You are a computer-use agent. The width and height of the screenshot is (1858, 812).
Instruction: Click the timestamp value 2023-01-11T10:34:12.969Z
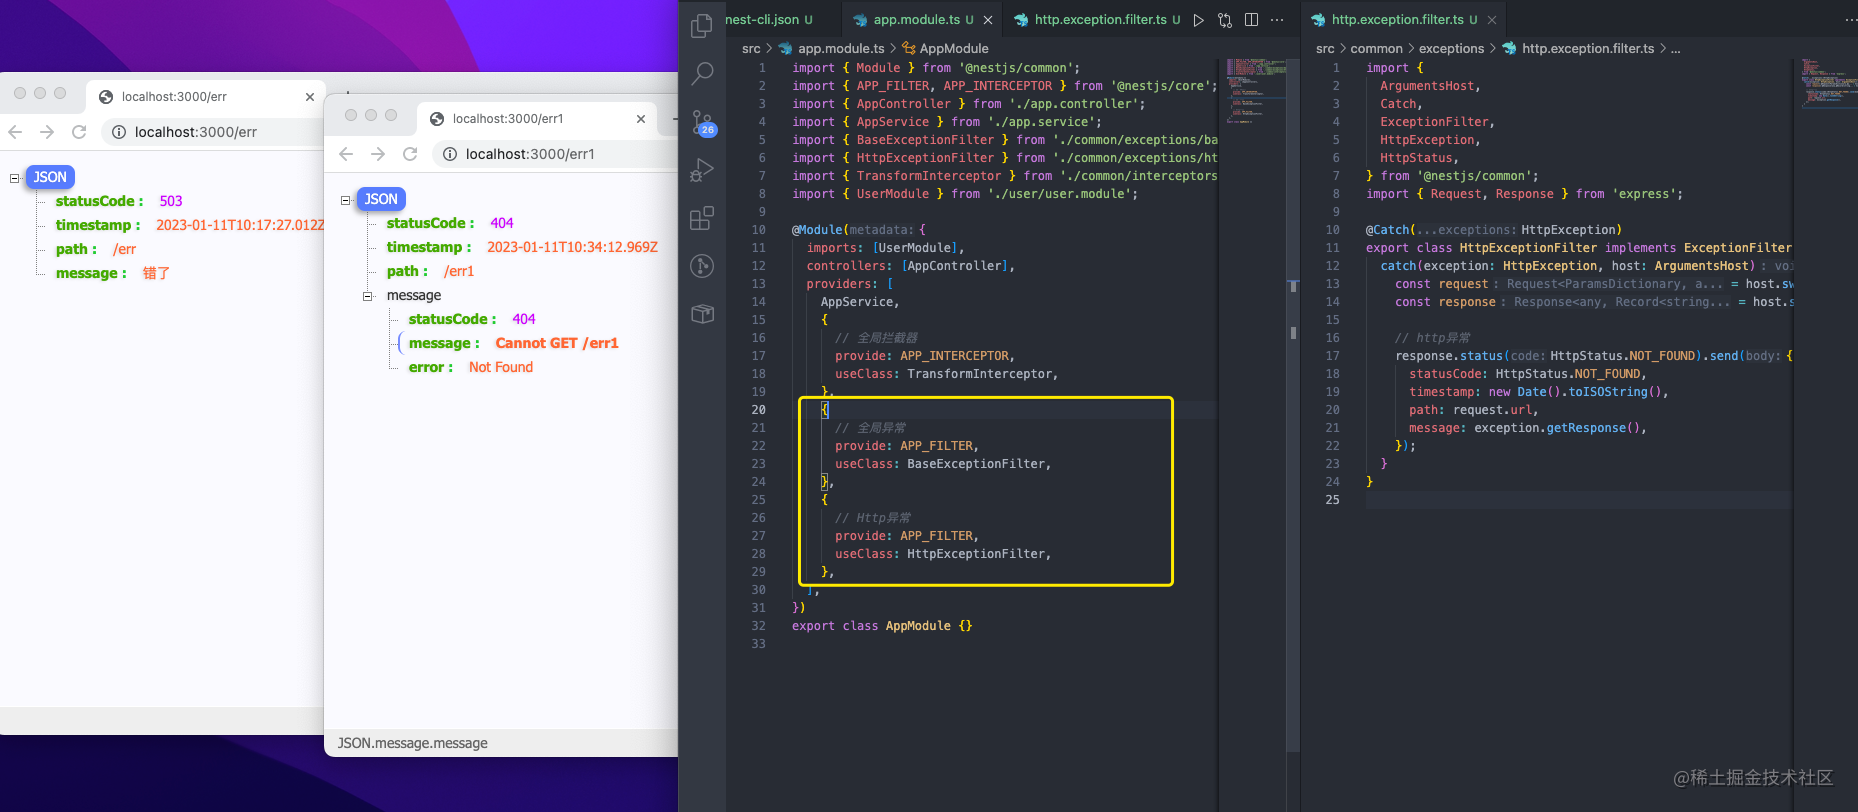[x=572, y=247]
